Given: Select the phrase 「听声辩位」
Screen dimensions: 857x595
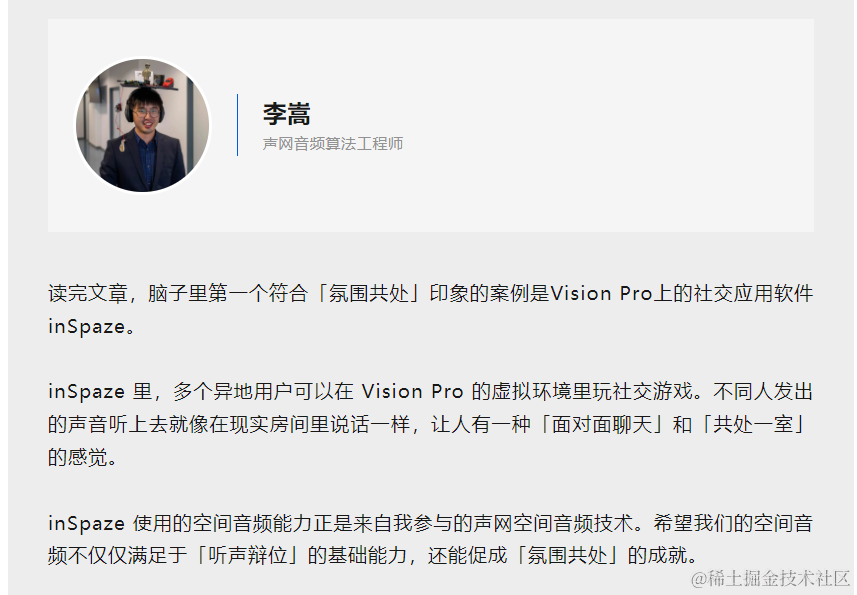Looking at the screenshot, I should point(248,556).
